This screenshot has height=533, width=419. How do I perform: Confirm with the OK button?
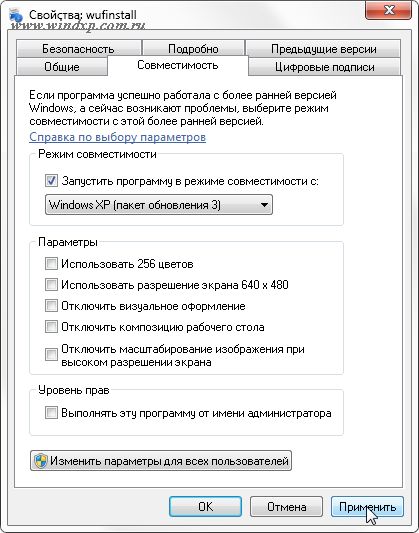point(205,506)
